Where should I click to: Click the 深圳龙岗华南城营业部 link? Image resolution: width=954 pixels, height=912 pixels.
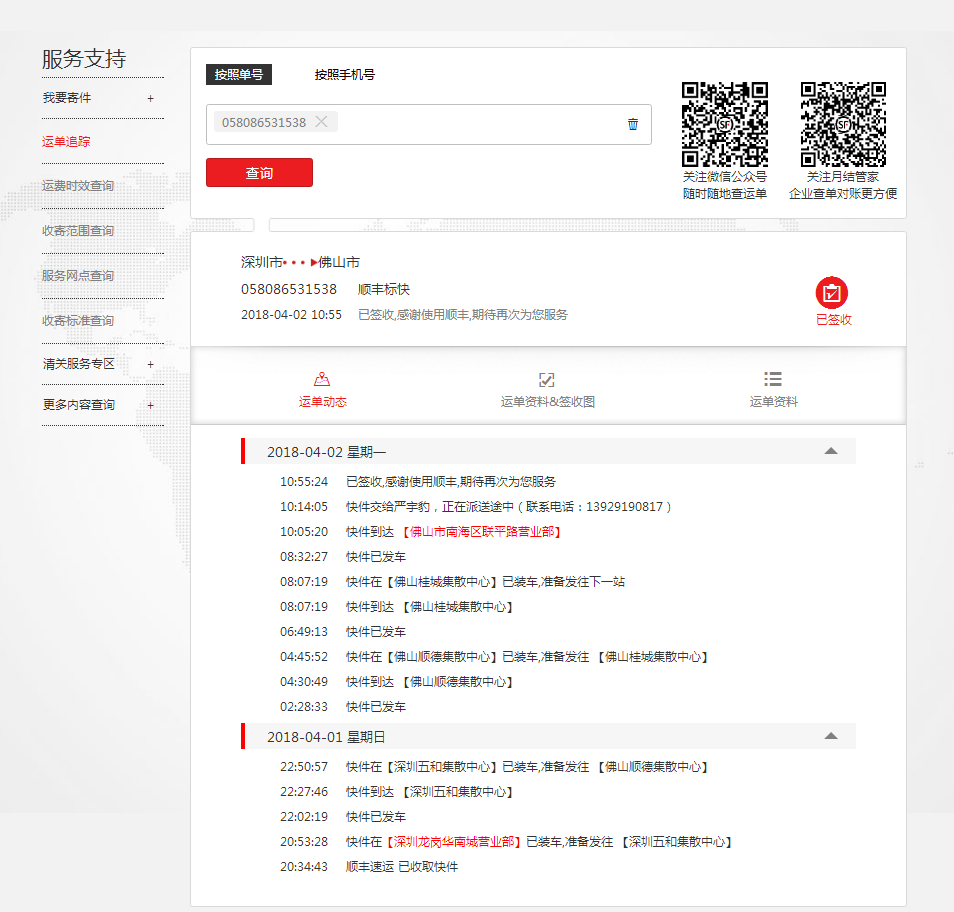[454, 842]
